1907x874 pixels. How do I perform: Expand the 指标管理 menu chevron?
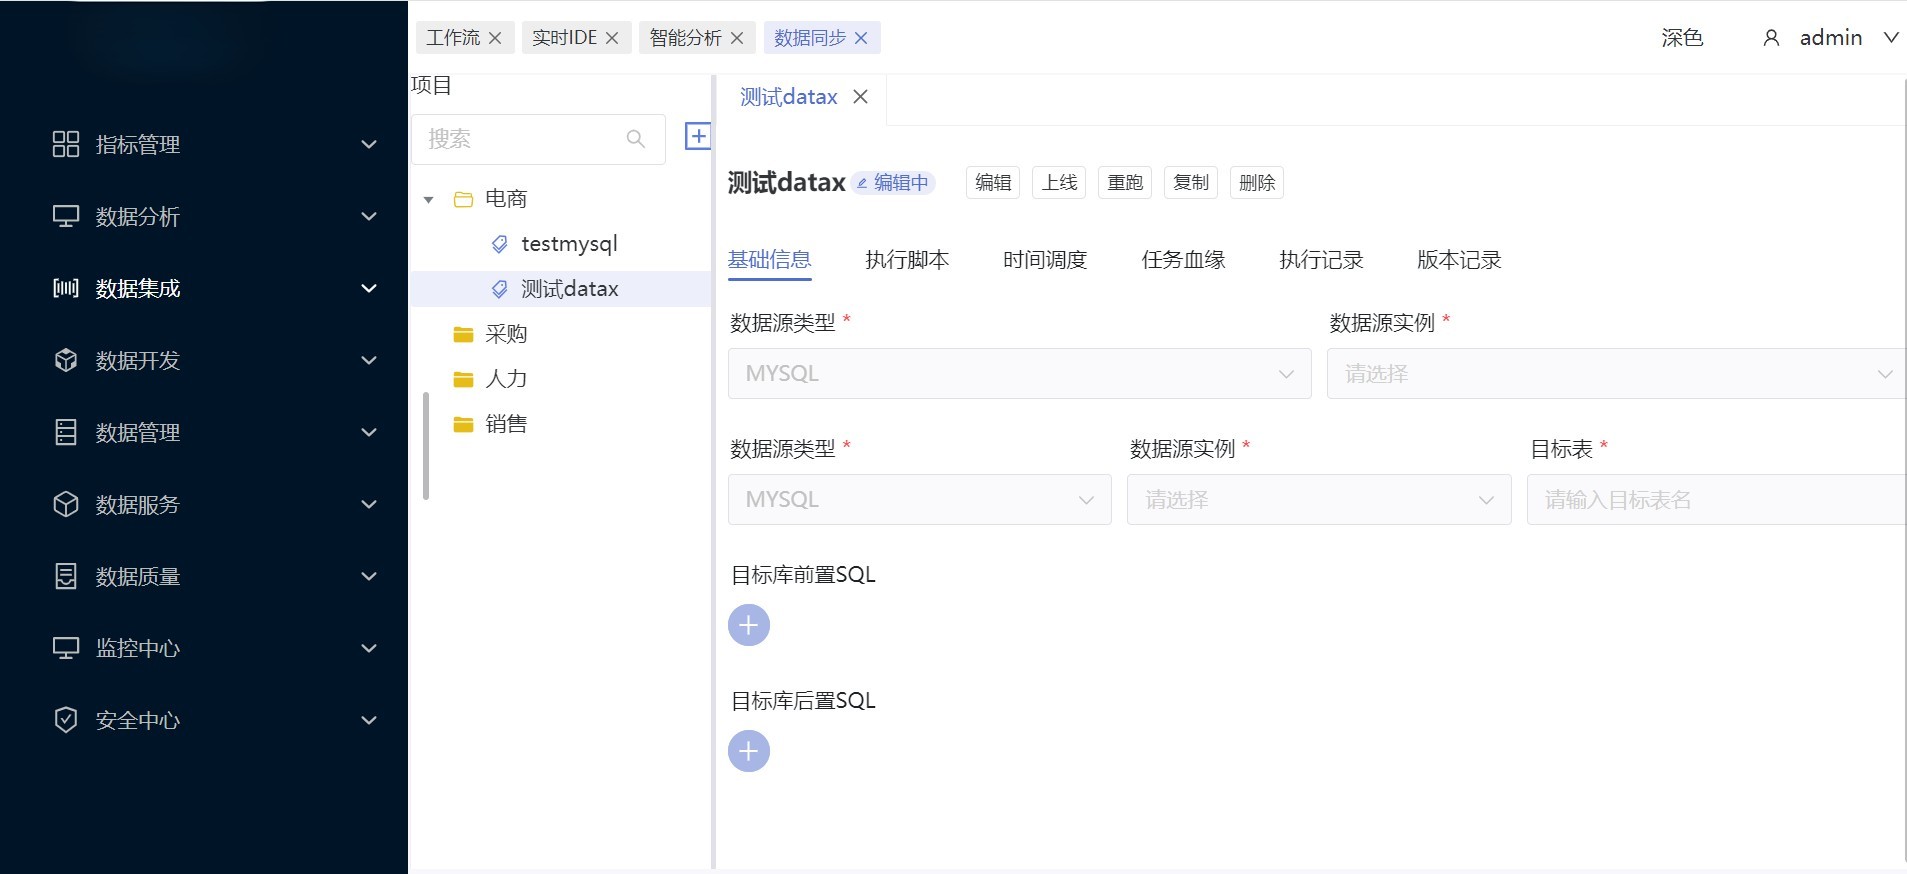click(x=369, y=144)
